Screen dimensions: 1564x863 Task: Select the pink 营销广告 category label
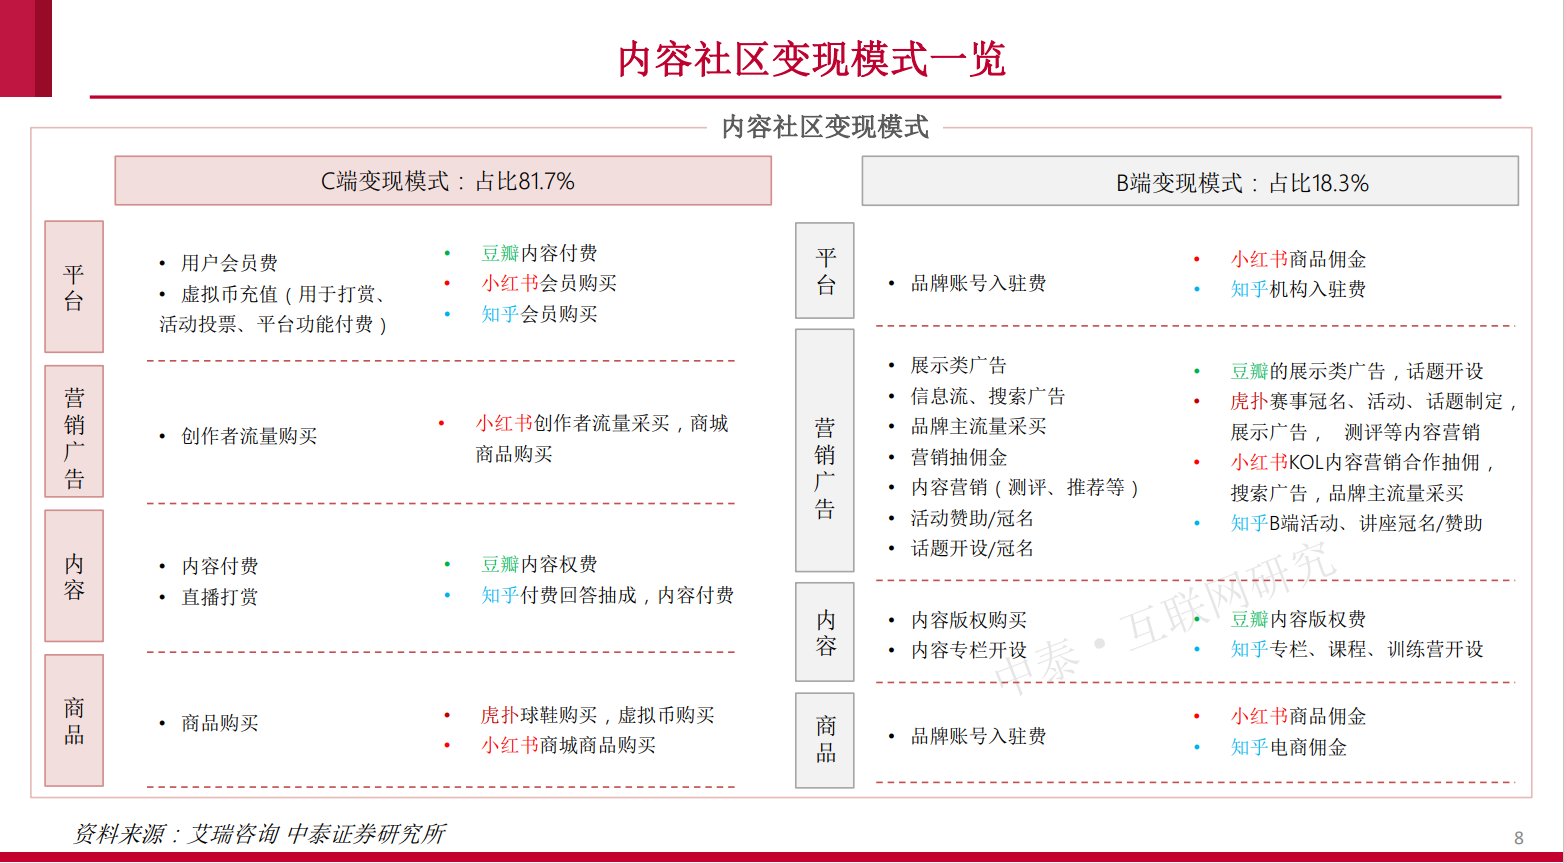(x=74, y=432)
